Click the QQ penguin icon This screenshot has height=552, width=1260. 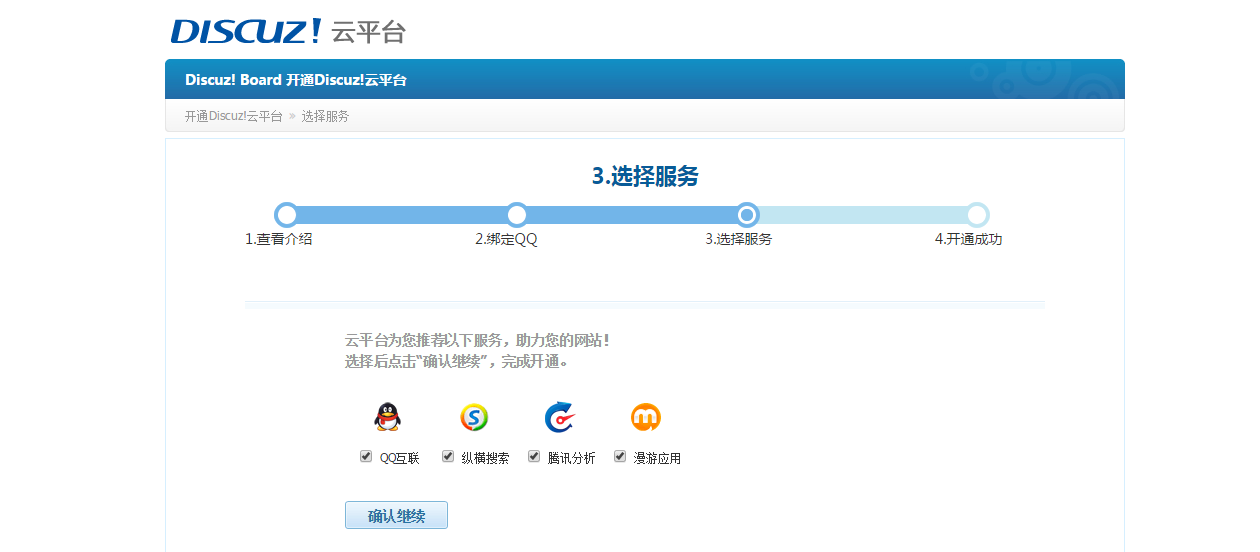(387, 417)
